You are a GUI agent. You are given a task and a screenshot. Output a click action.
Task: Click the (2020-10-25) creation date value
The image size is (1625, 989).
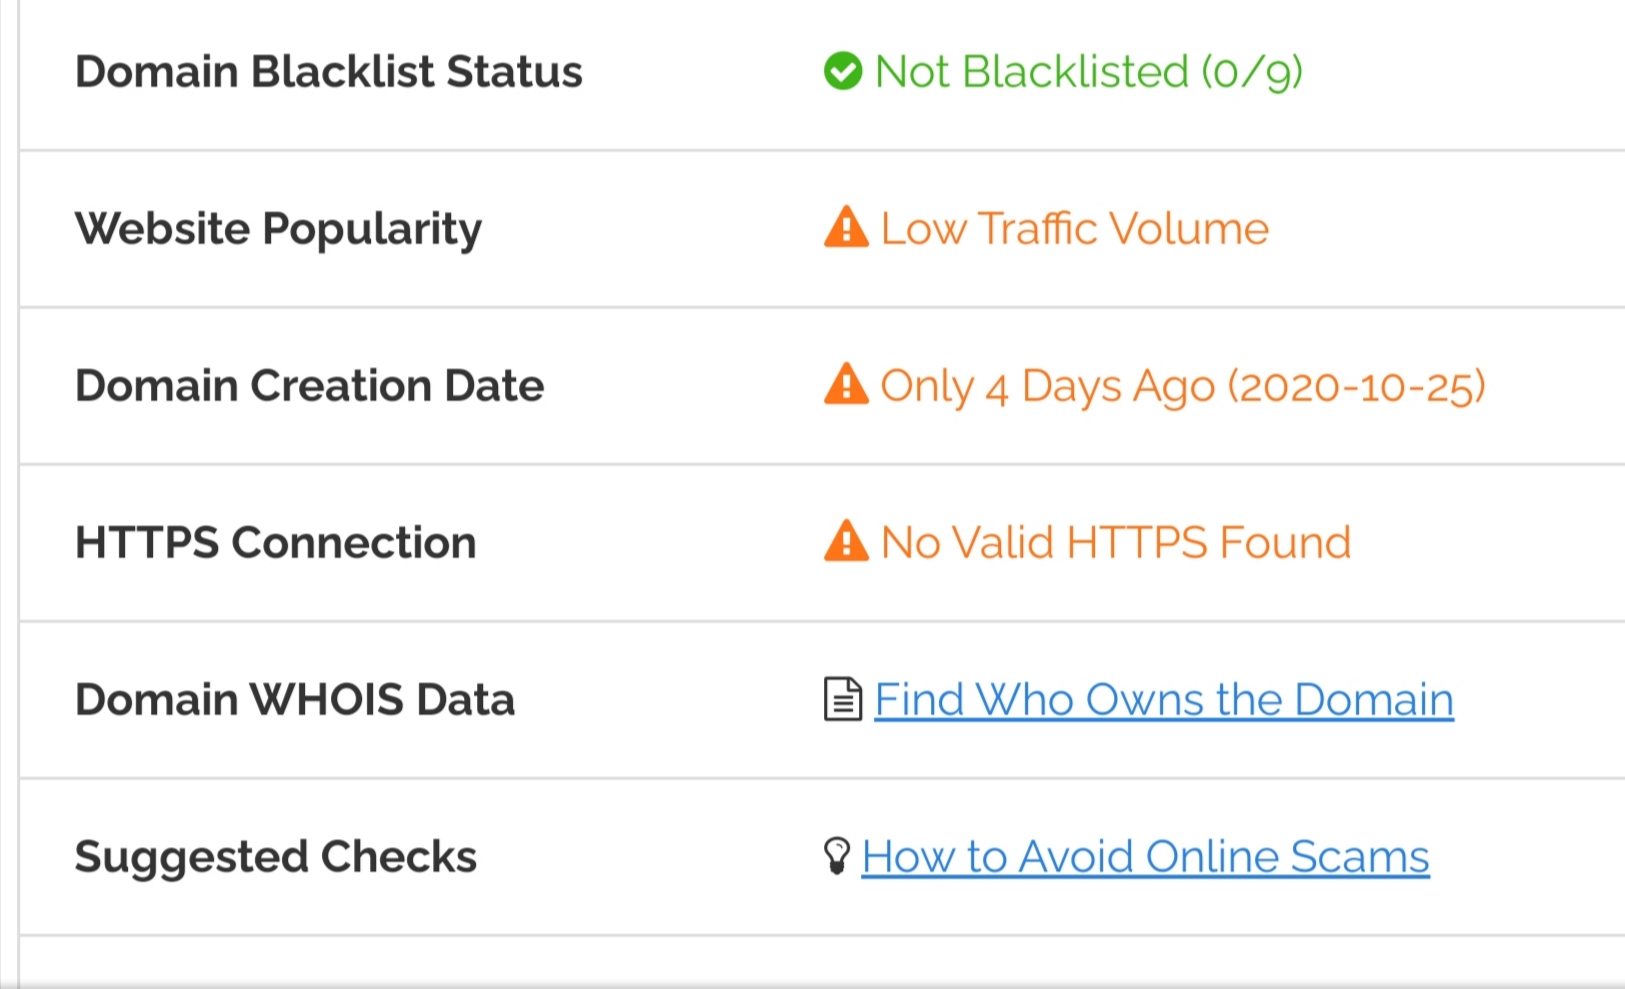[x=1357, y=386]
